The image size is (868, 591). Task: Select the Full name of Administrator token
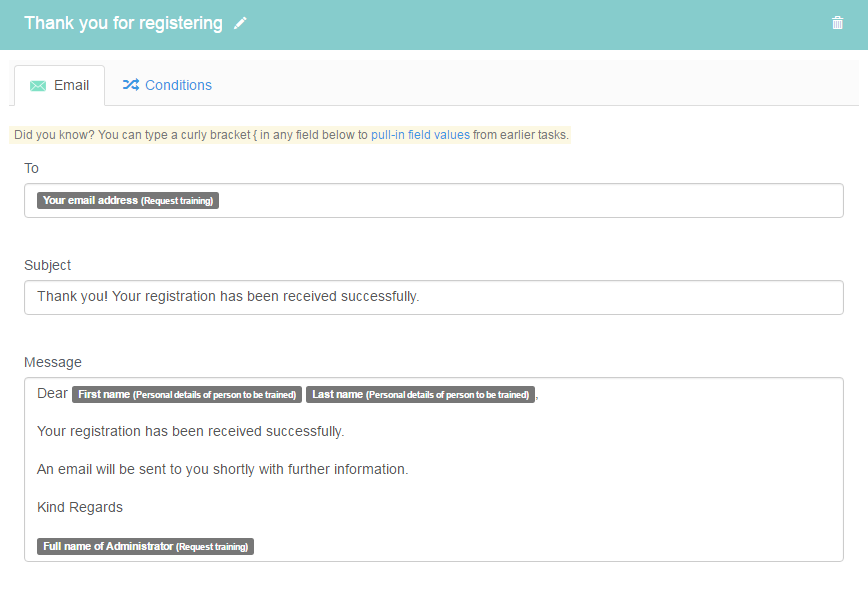point(145,547)
